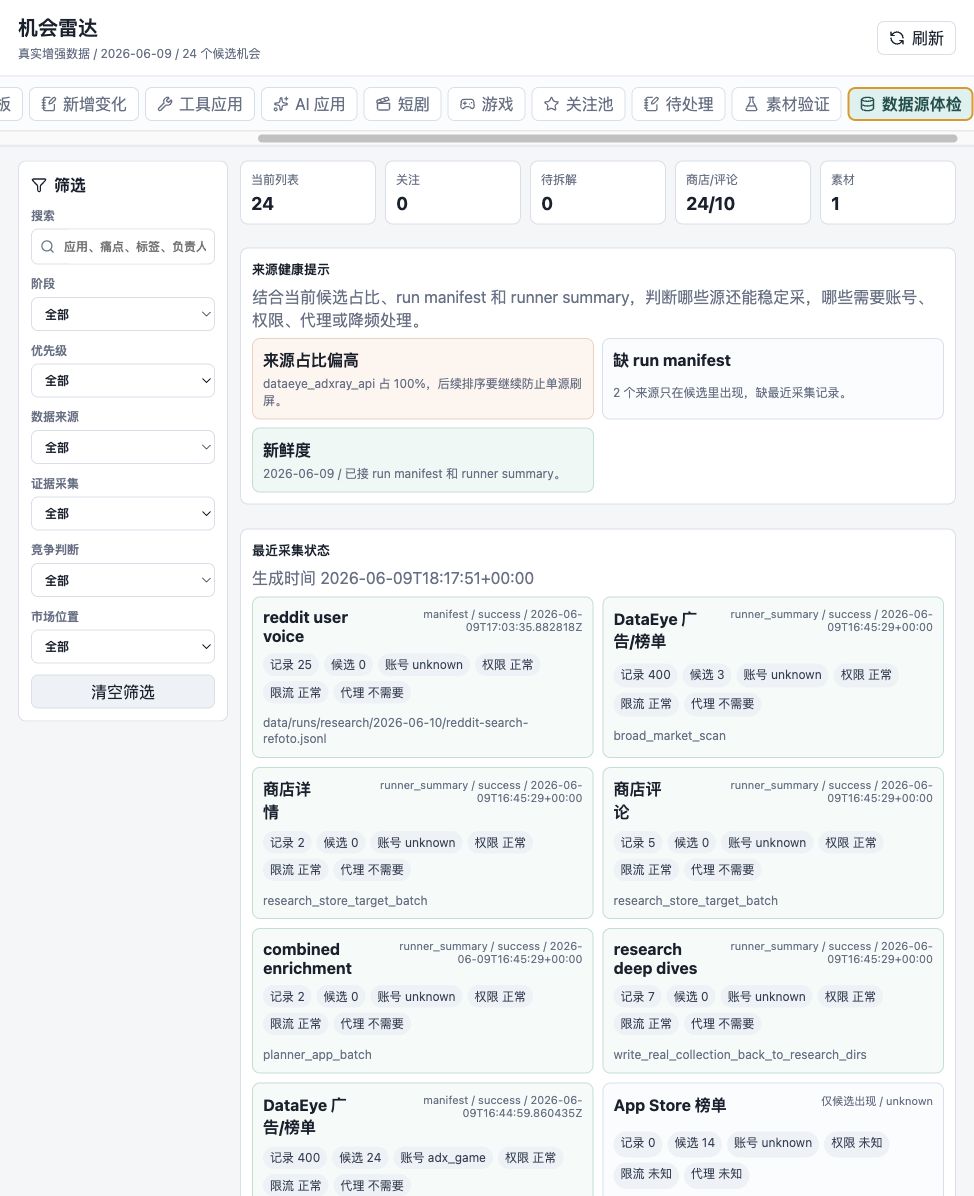Click the research deep dives heading
974x1196 pixels.
(x=655, y=959)
